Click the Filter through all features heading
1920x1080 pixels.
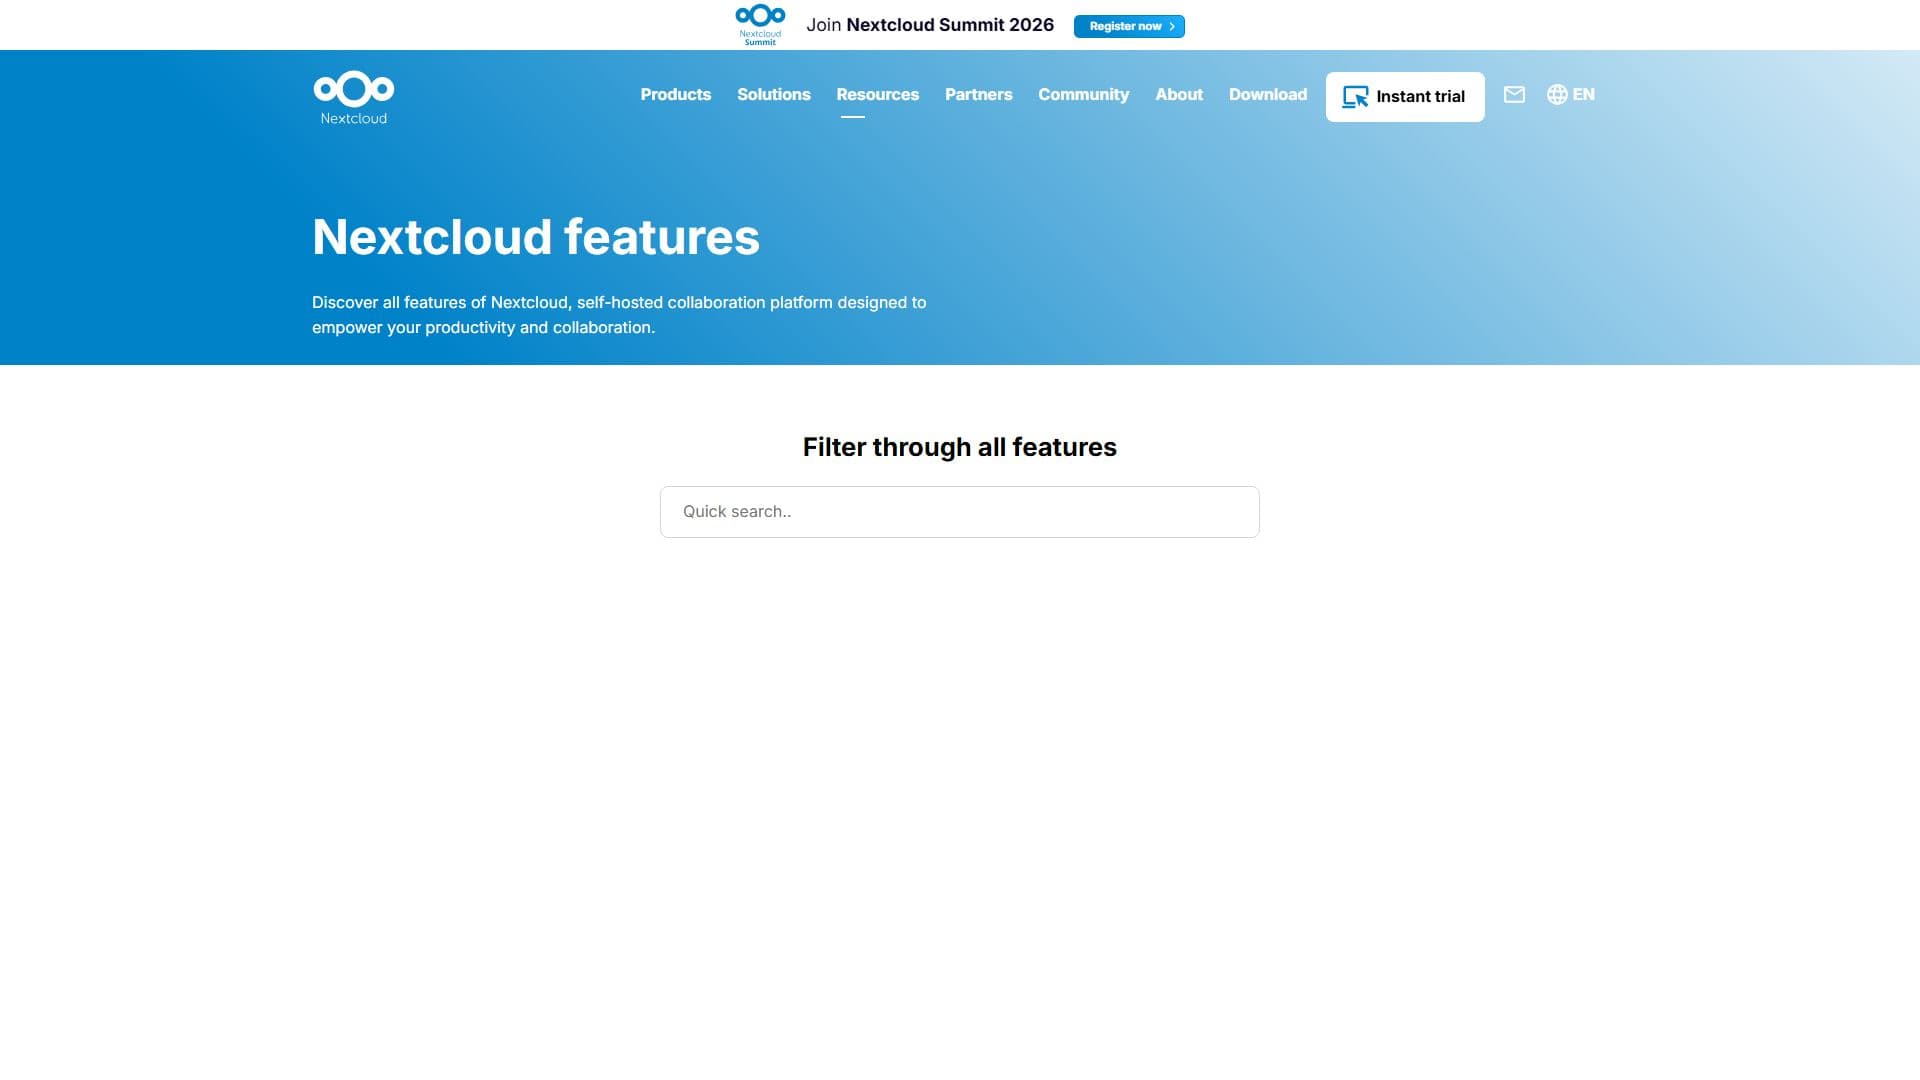click(x=960, y=447)
